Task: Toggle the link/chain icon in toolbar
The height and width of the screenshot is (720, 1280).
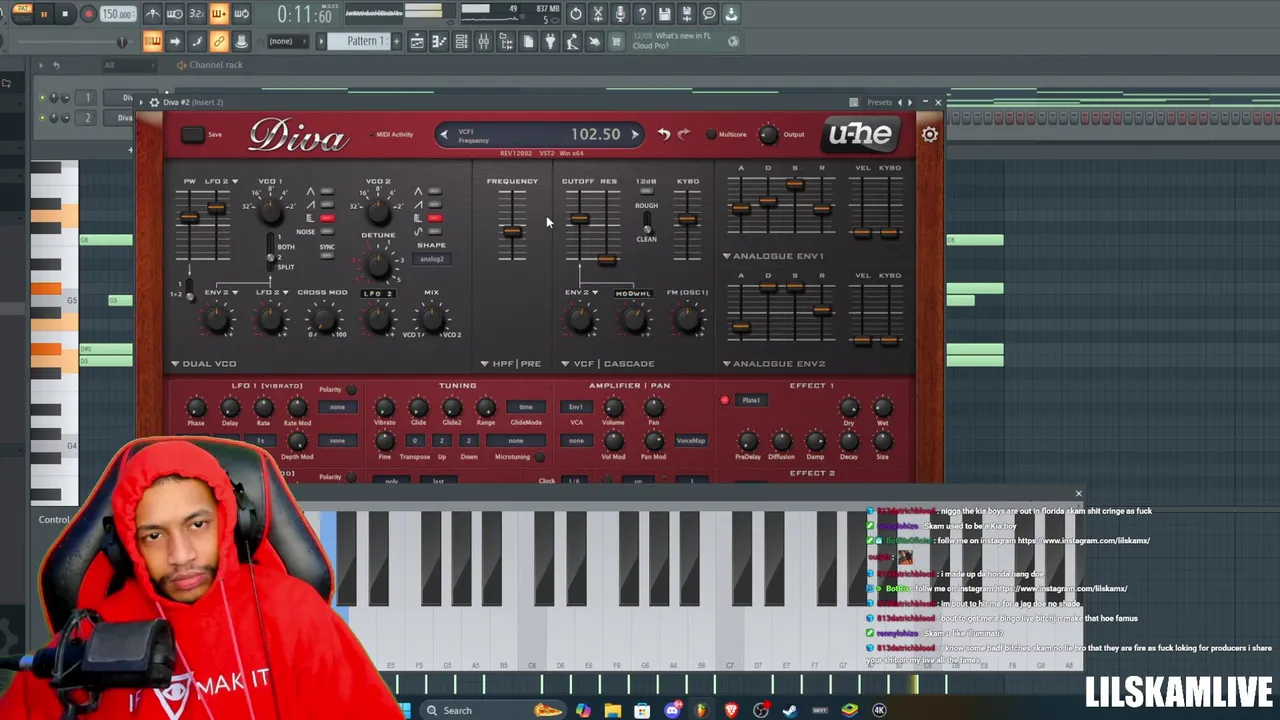Action: pos(219,41)
